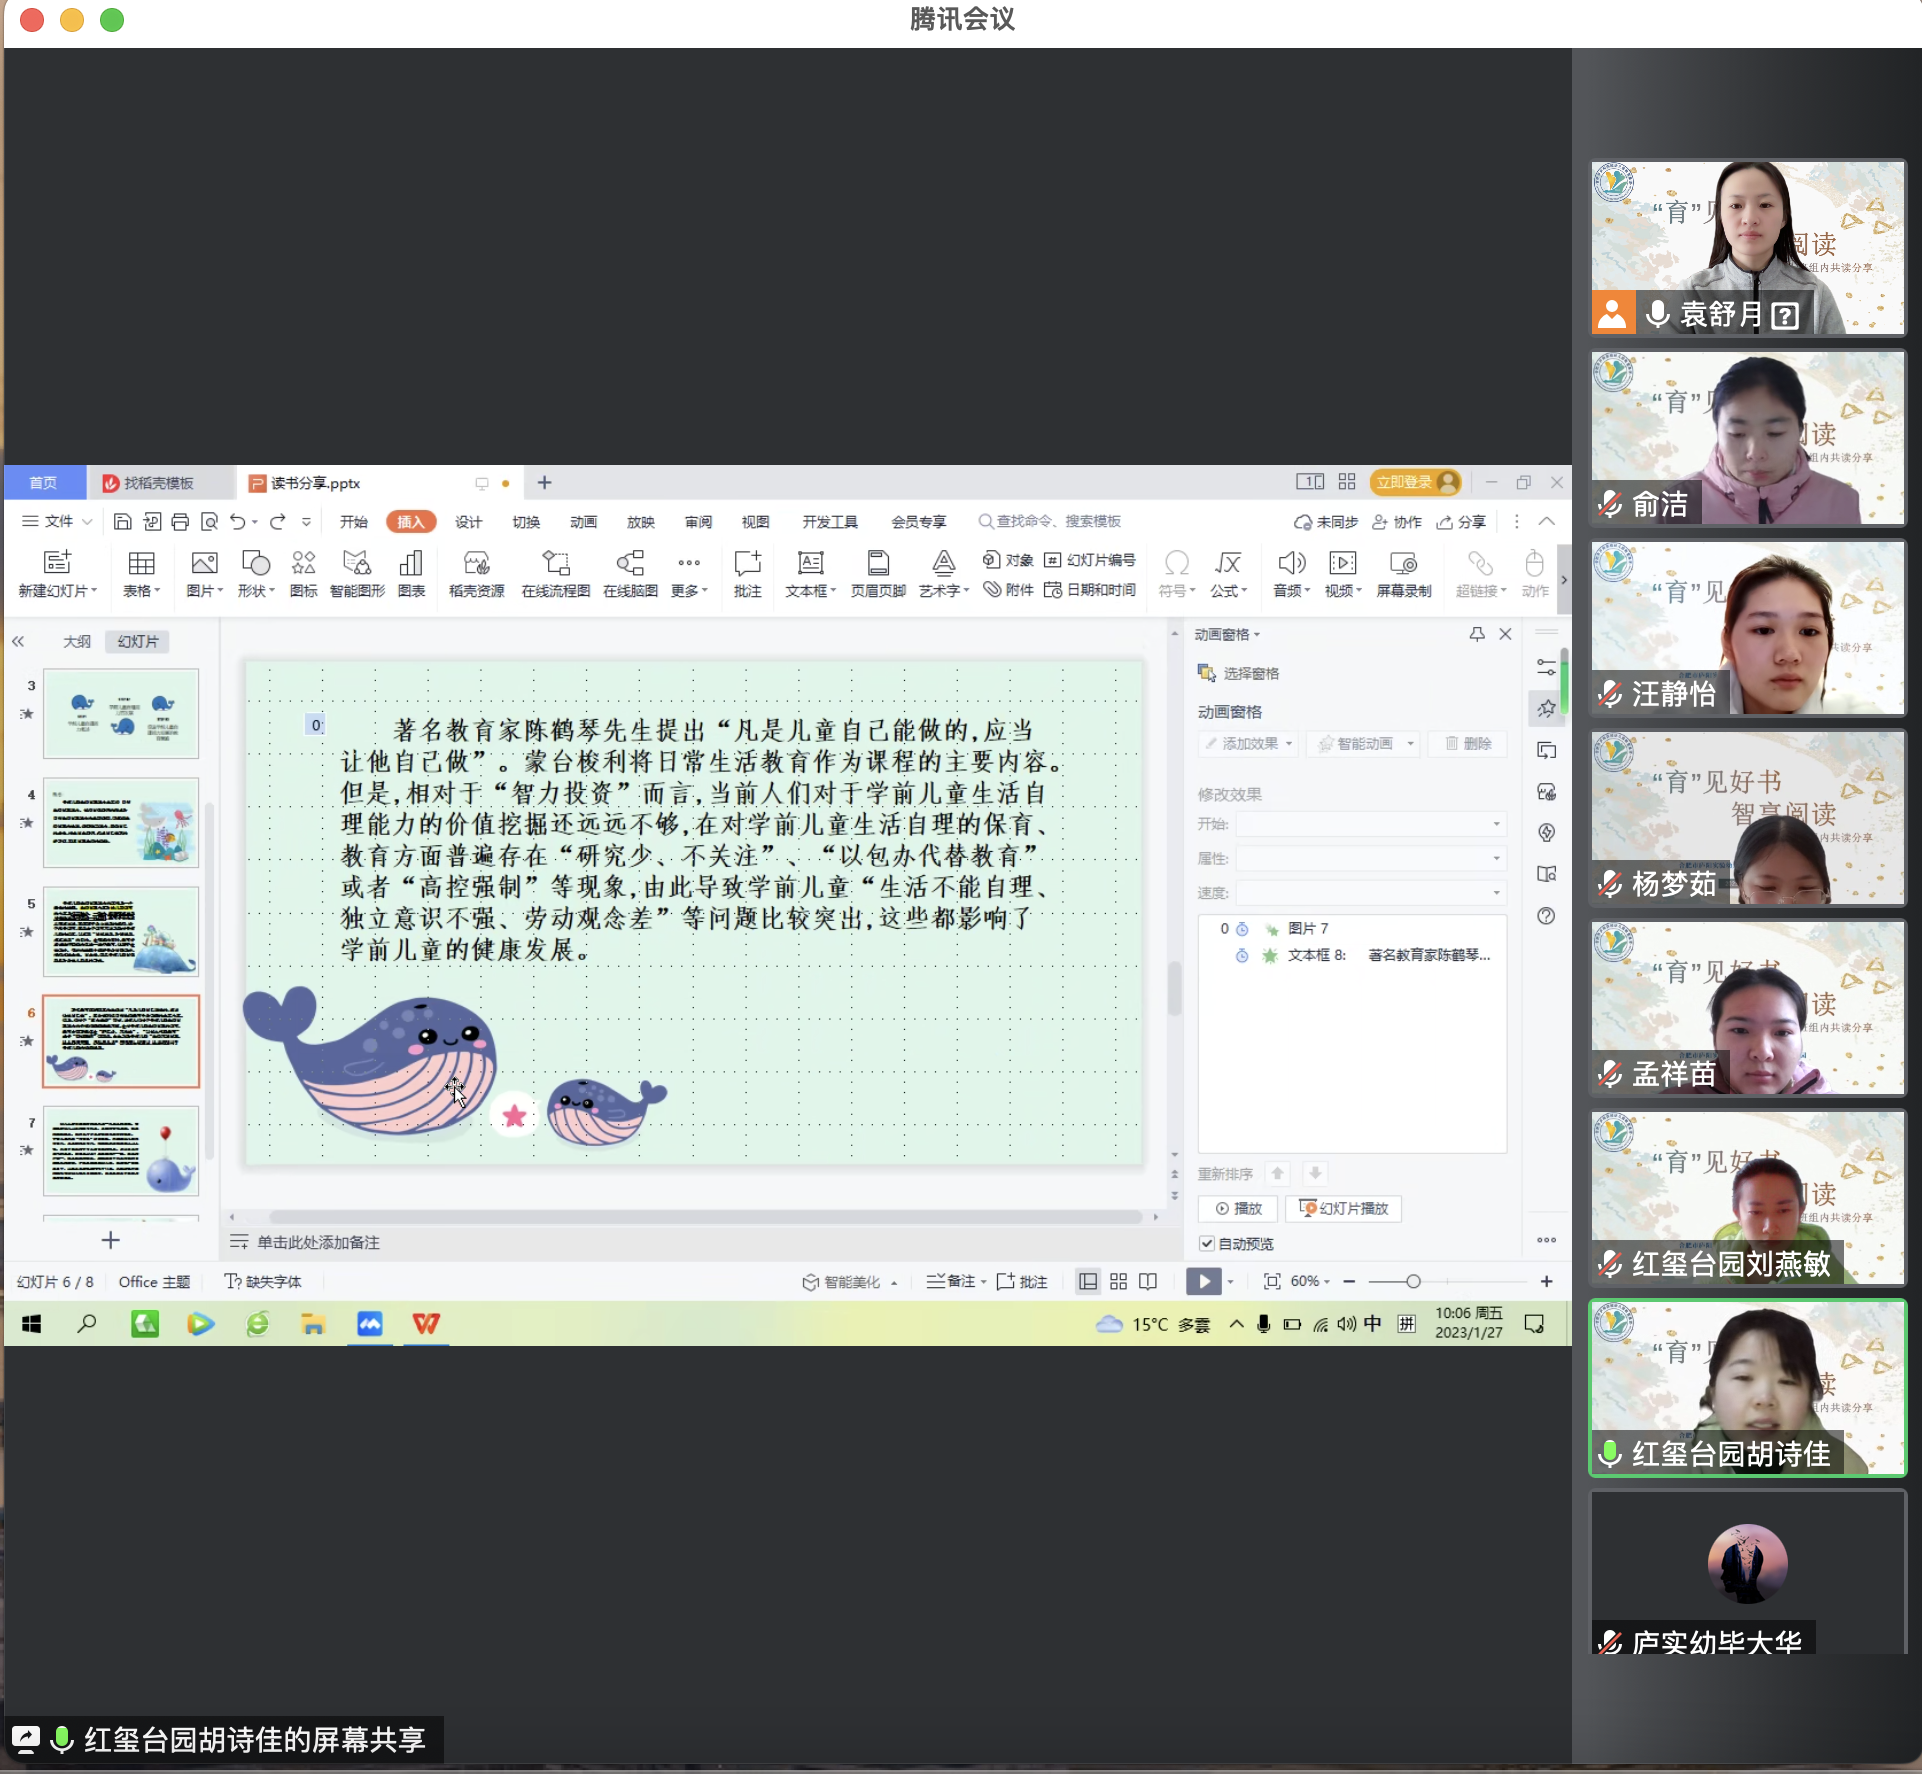Switch to slide sorter view icon
This screenshot has width=1922, height=1774.
1118,1281
